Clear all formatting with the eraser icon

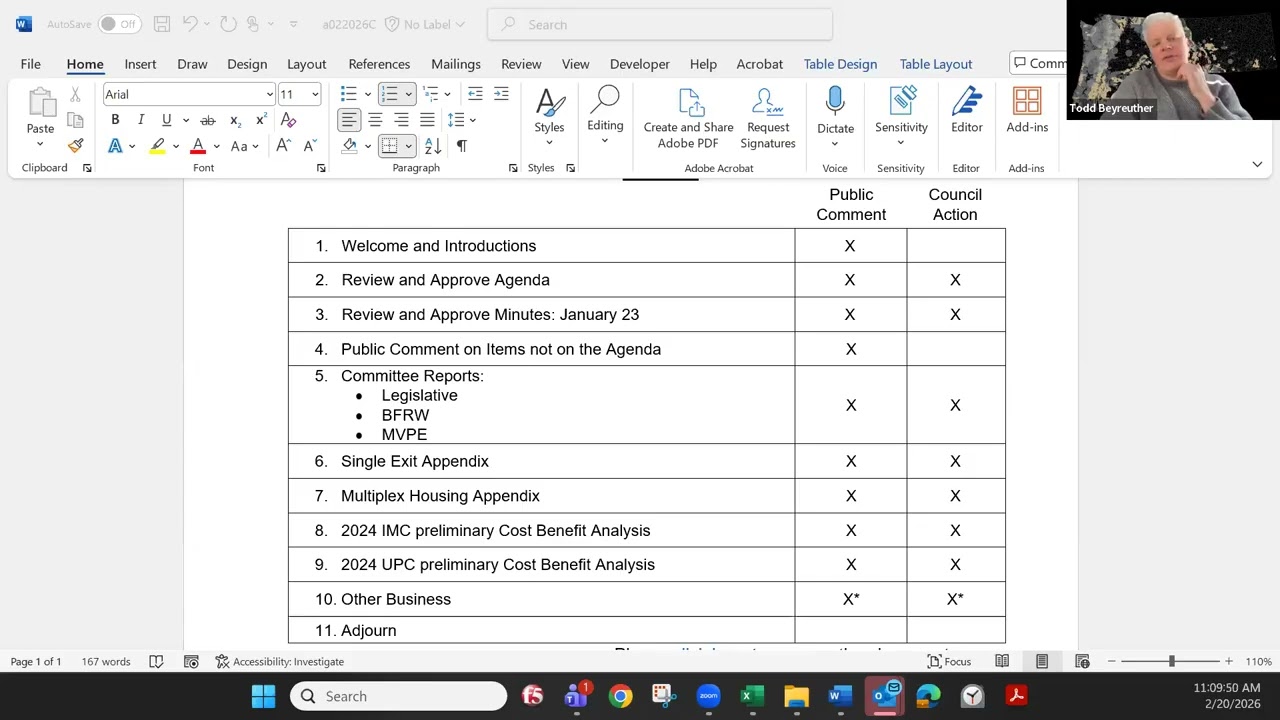[x=289, y=120]
